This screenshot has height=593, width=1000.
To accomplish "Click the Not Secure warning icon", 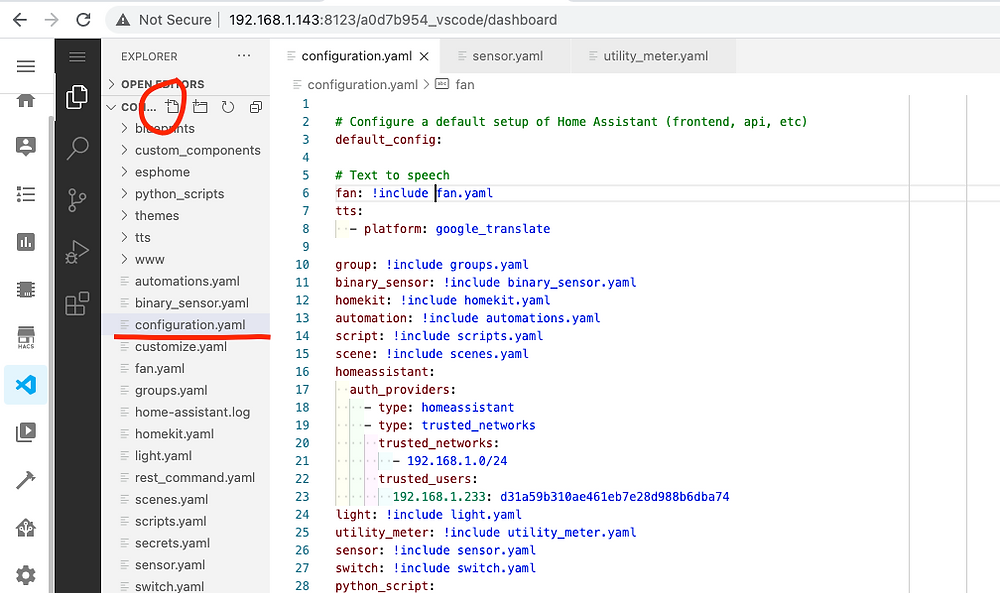I will (123, 20).
